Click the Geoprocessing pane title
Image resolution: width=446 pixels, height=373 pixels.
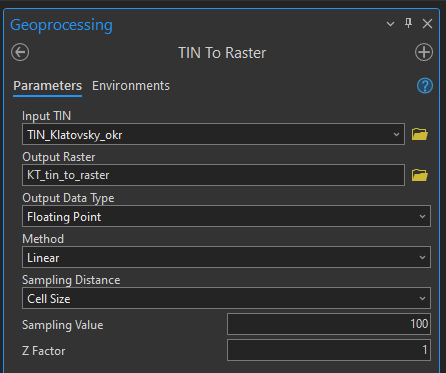point(61,25)
